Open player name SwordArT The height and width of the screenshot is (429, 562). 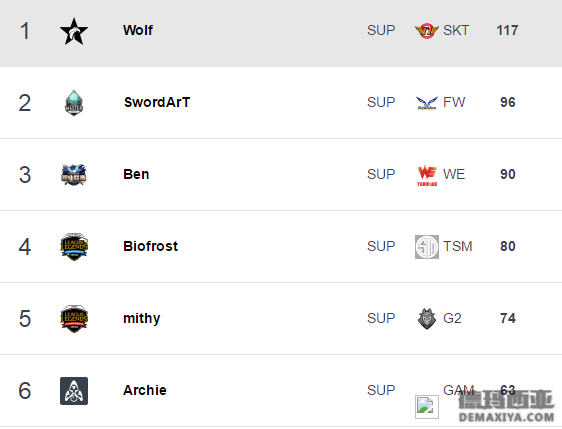157,102
